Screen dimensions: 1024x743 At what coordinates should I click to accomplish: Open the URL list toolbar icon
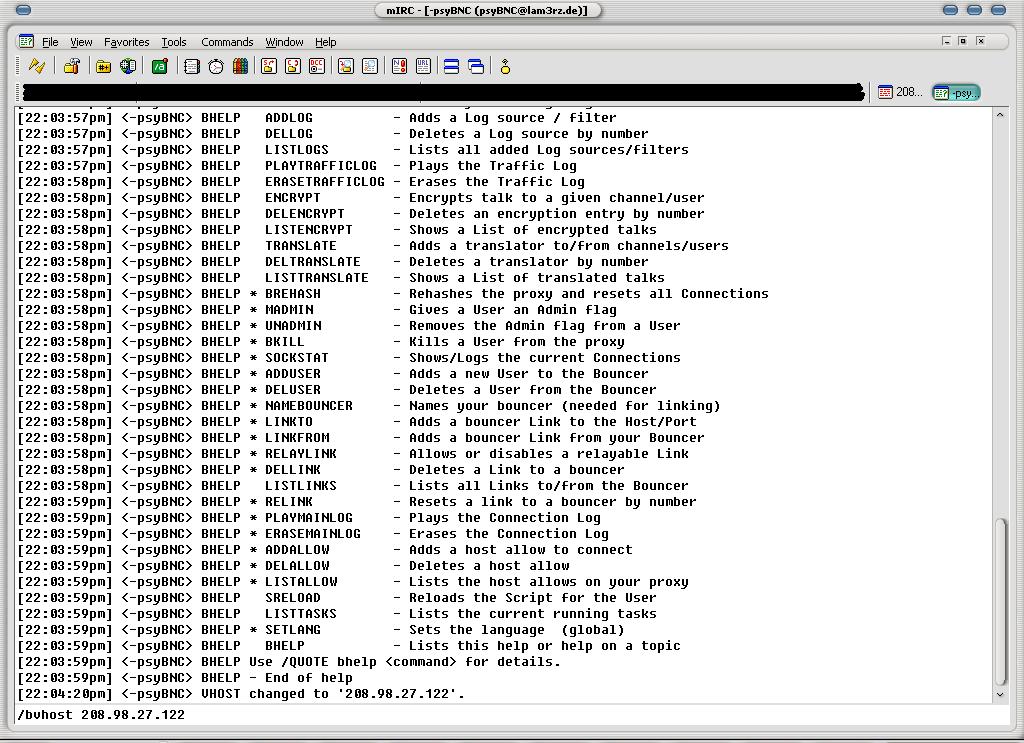pos(423,66)
